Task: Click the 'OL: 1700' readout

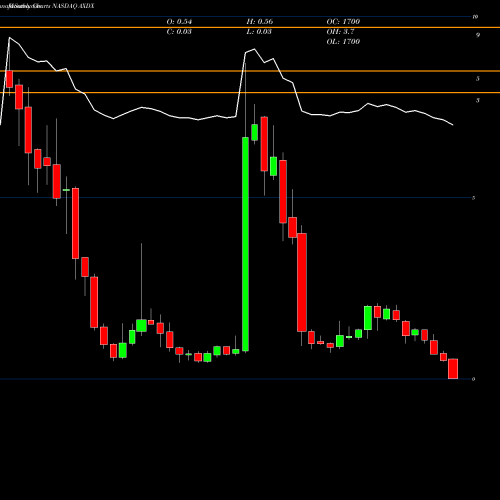Action: (x=343, y=42)
